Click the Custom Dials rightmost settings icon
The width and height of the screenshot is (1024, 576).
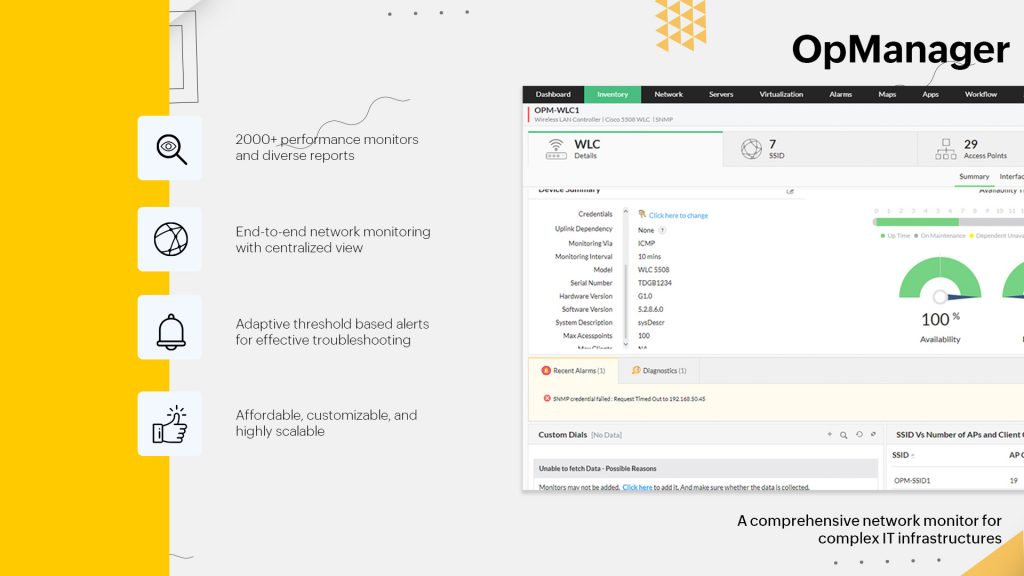(x=873, y=434)
